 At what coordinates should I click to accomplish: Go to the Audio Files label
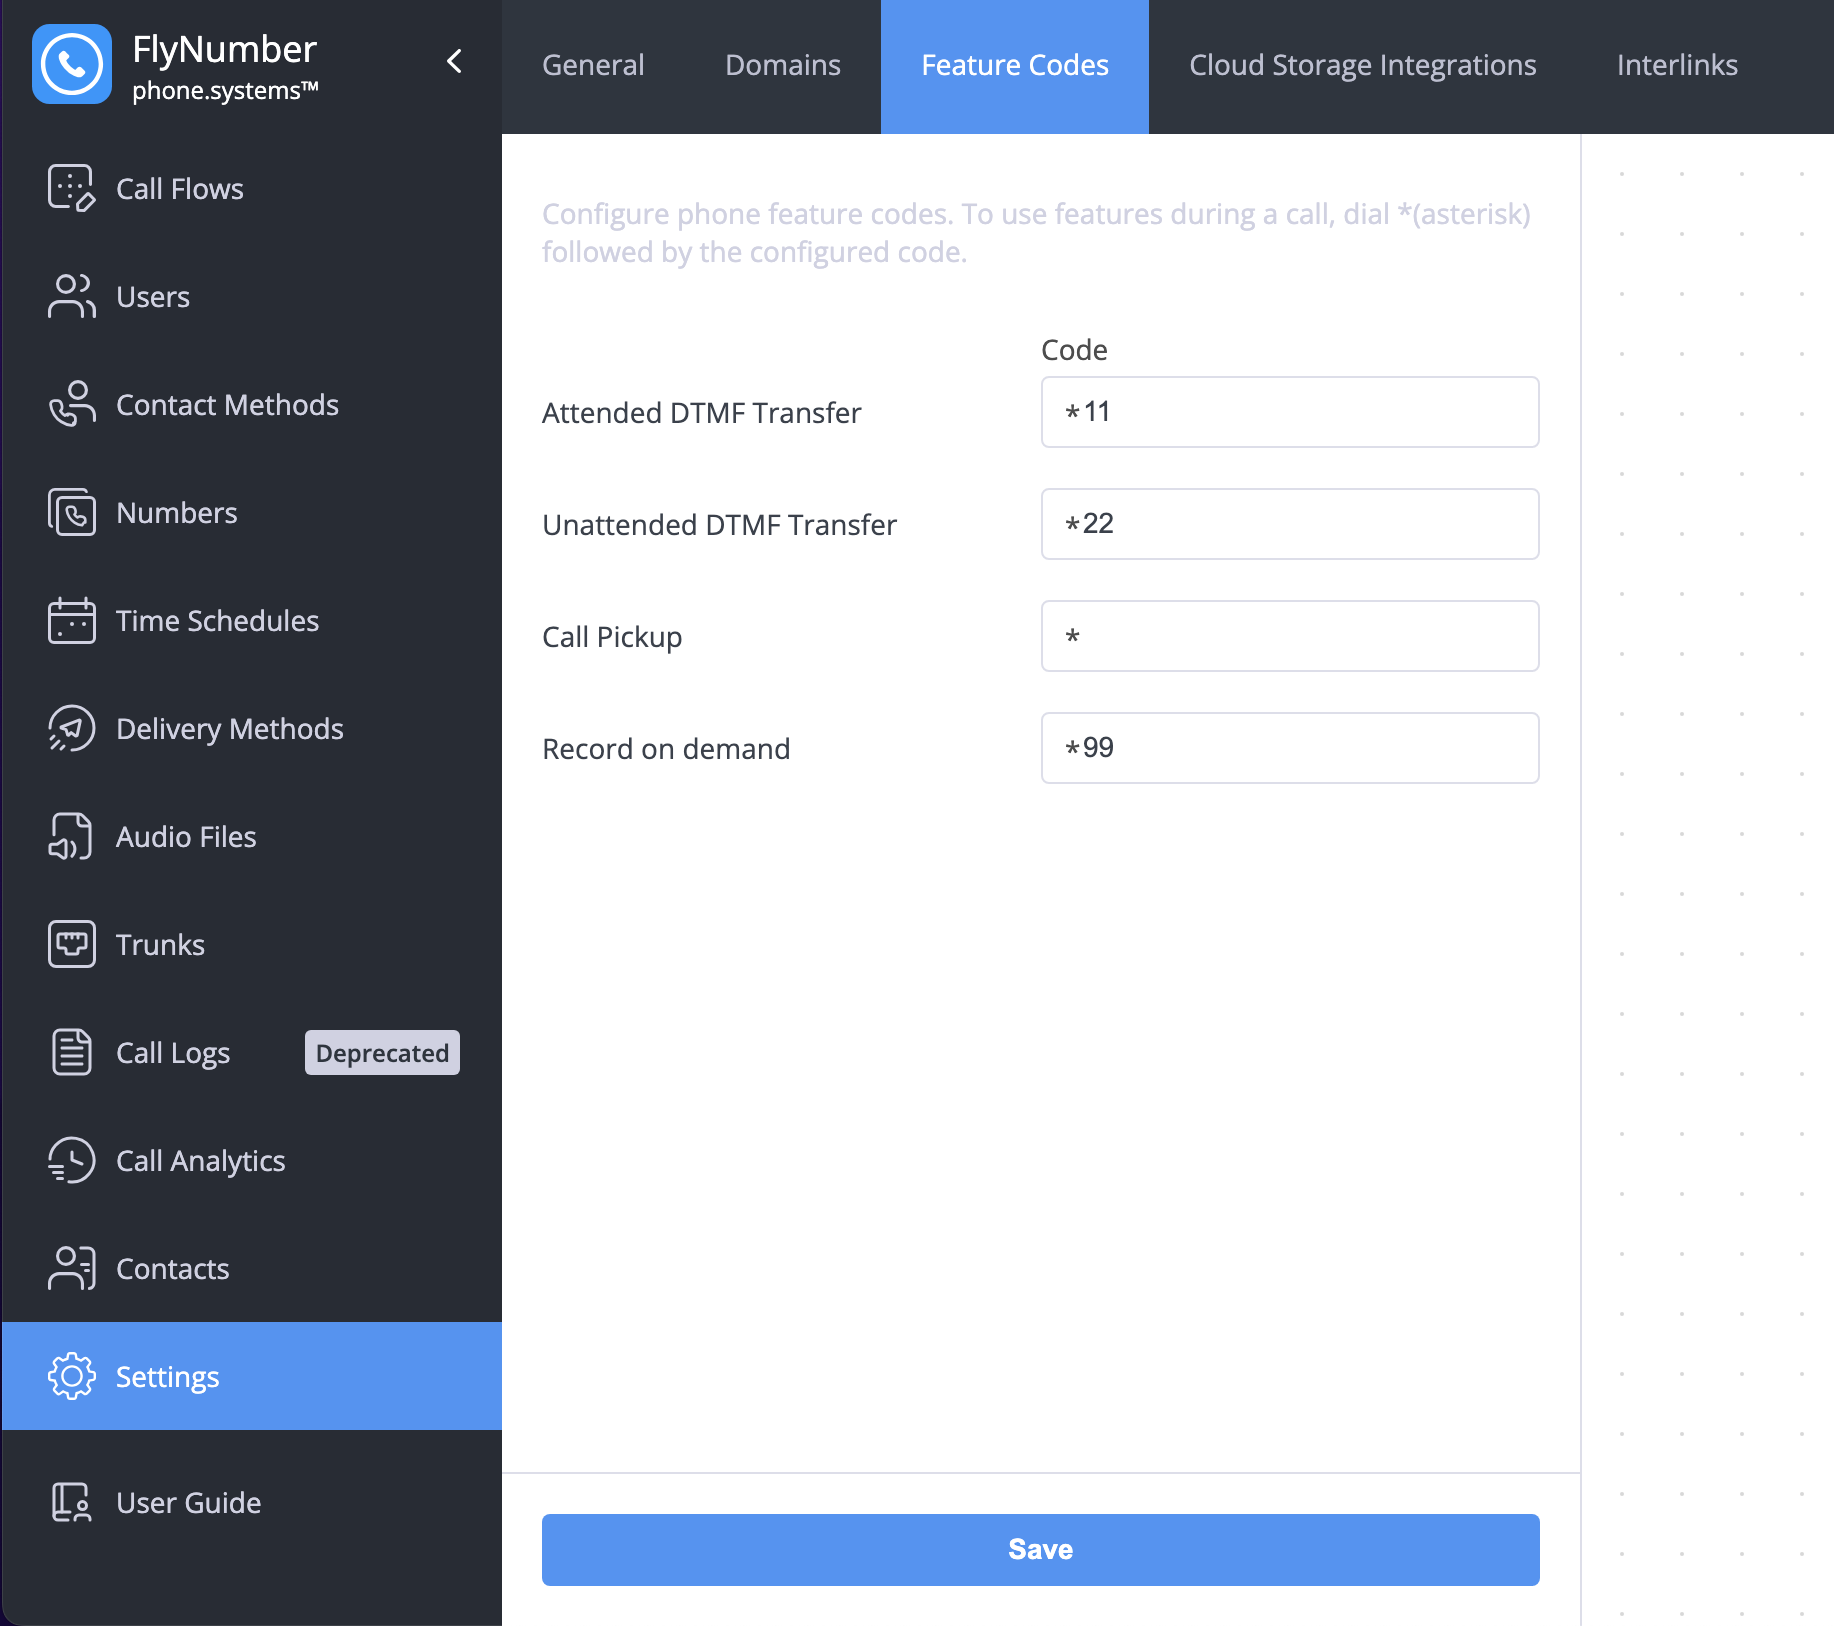coord(186,837)
